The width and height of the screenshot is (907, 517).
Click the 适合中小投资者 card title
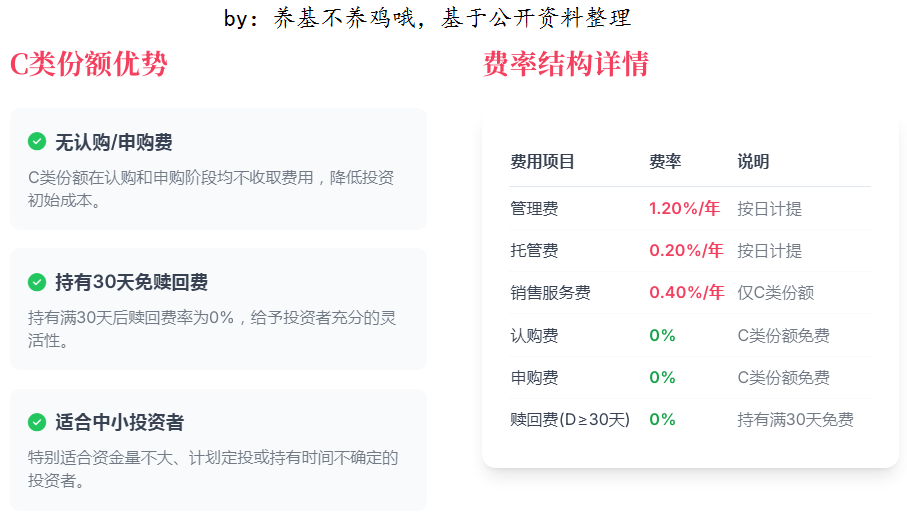120,422
